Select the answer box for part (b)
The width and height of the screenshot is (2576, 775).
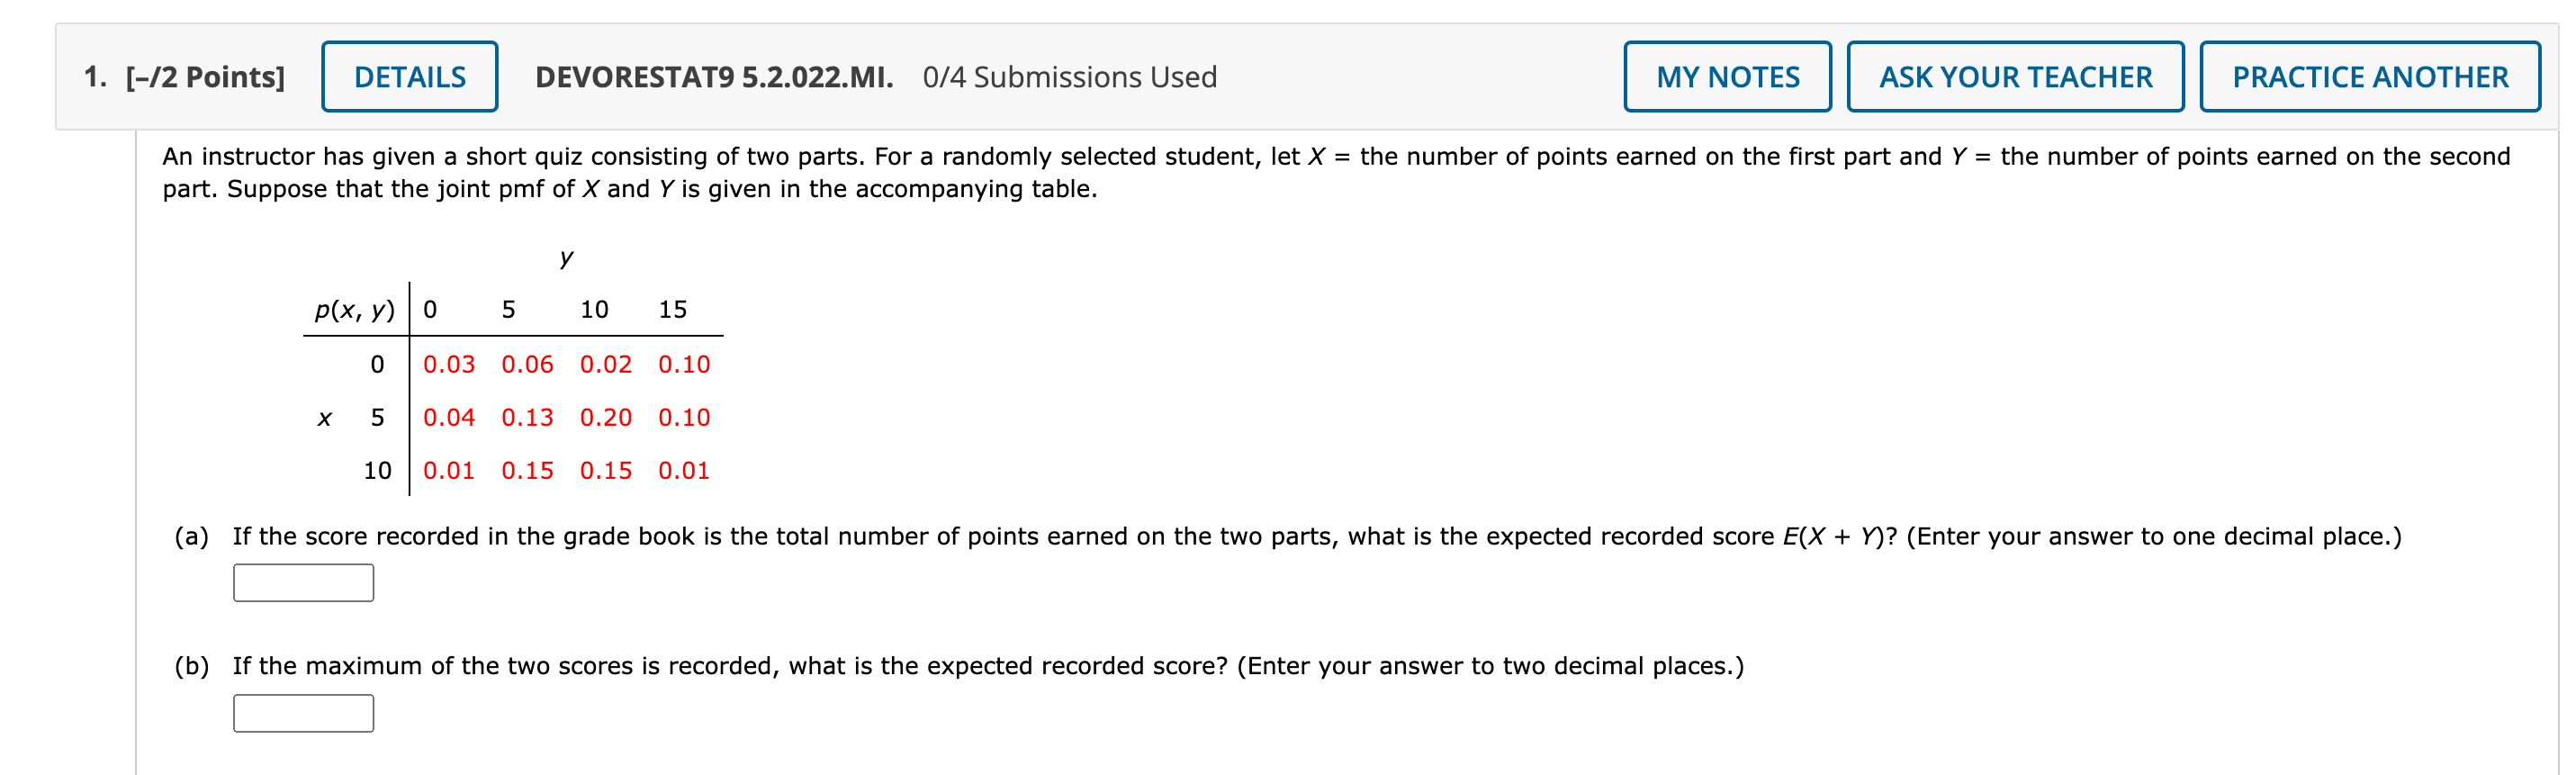coord(303,712)
